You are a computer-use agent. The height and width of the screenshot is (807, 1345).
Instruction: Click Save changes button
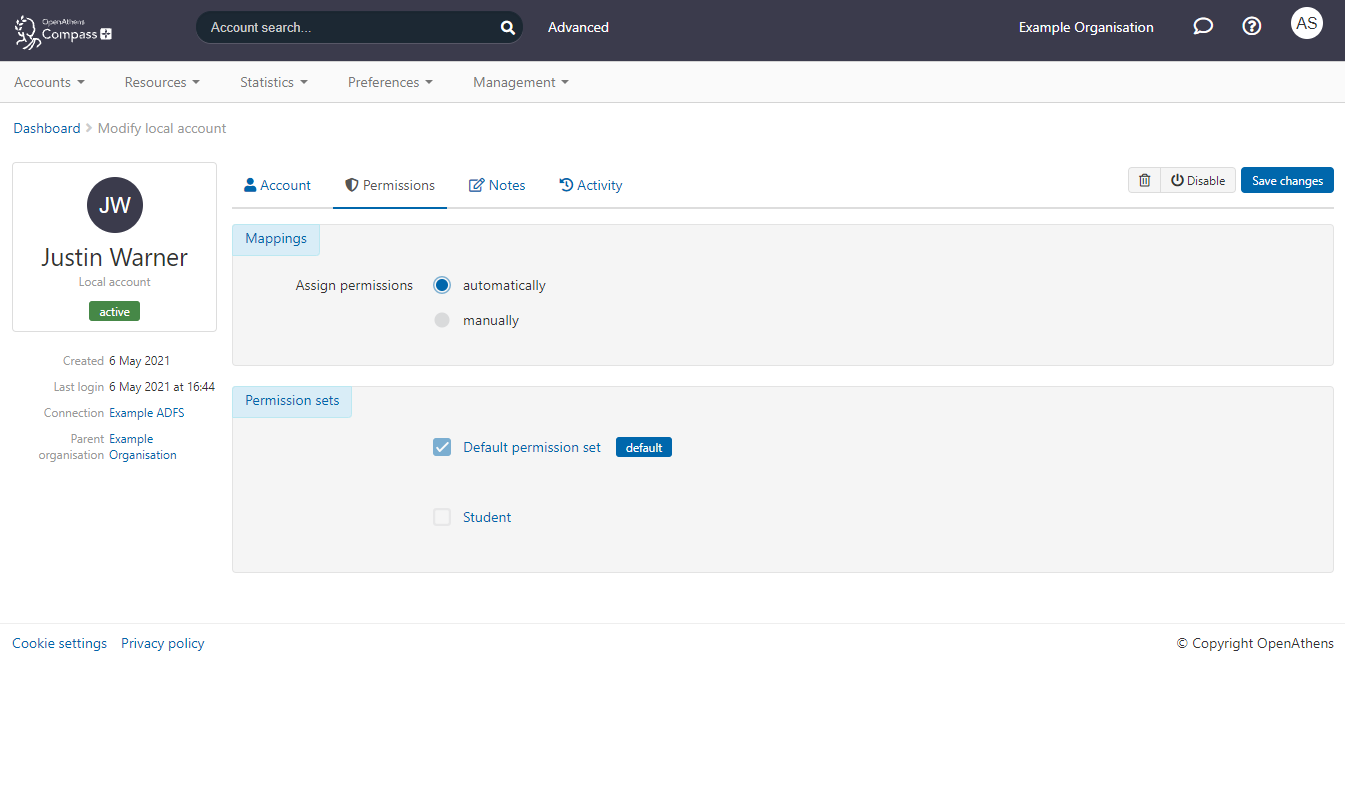(x=1287, y=180)
